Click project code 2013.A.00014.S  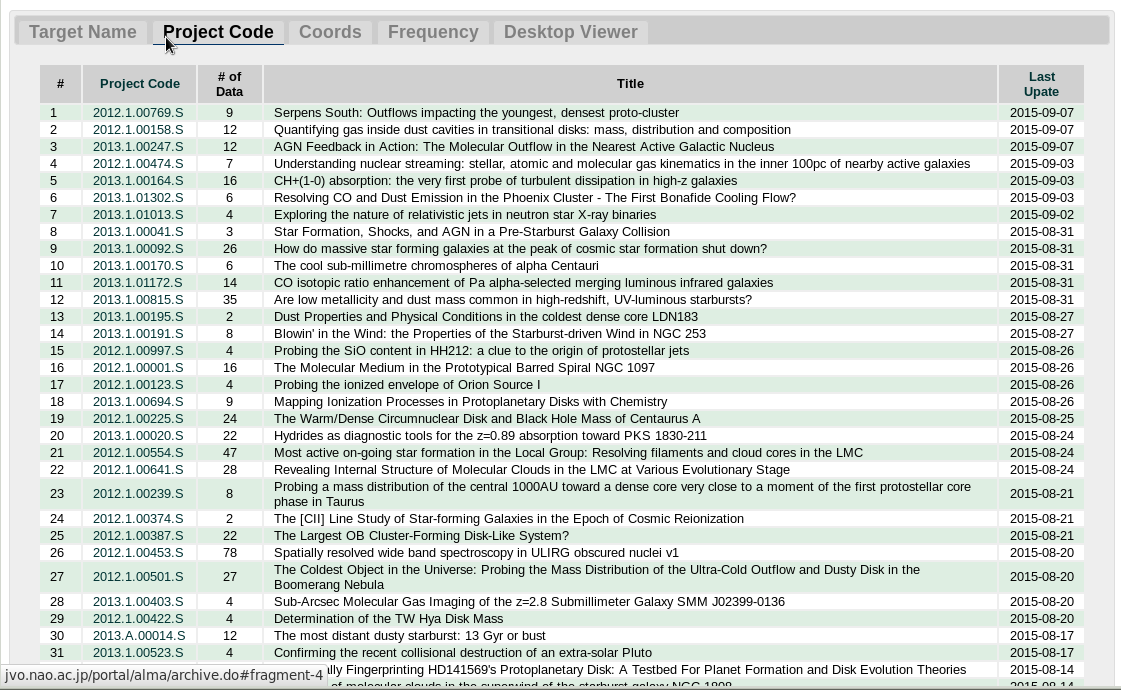(138, 636)
